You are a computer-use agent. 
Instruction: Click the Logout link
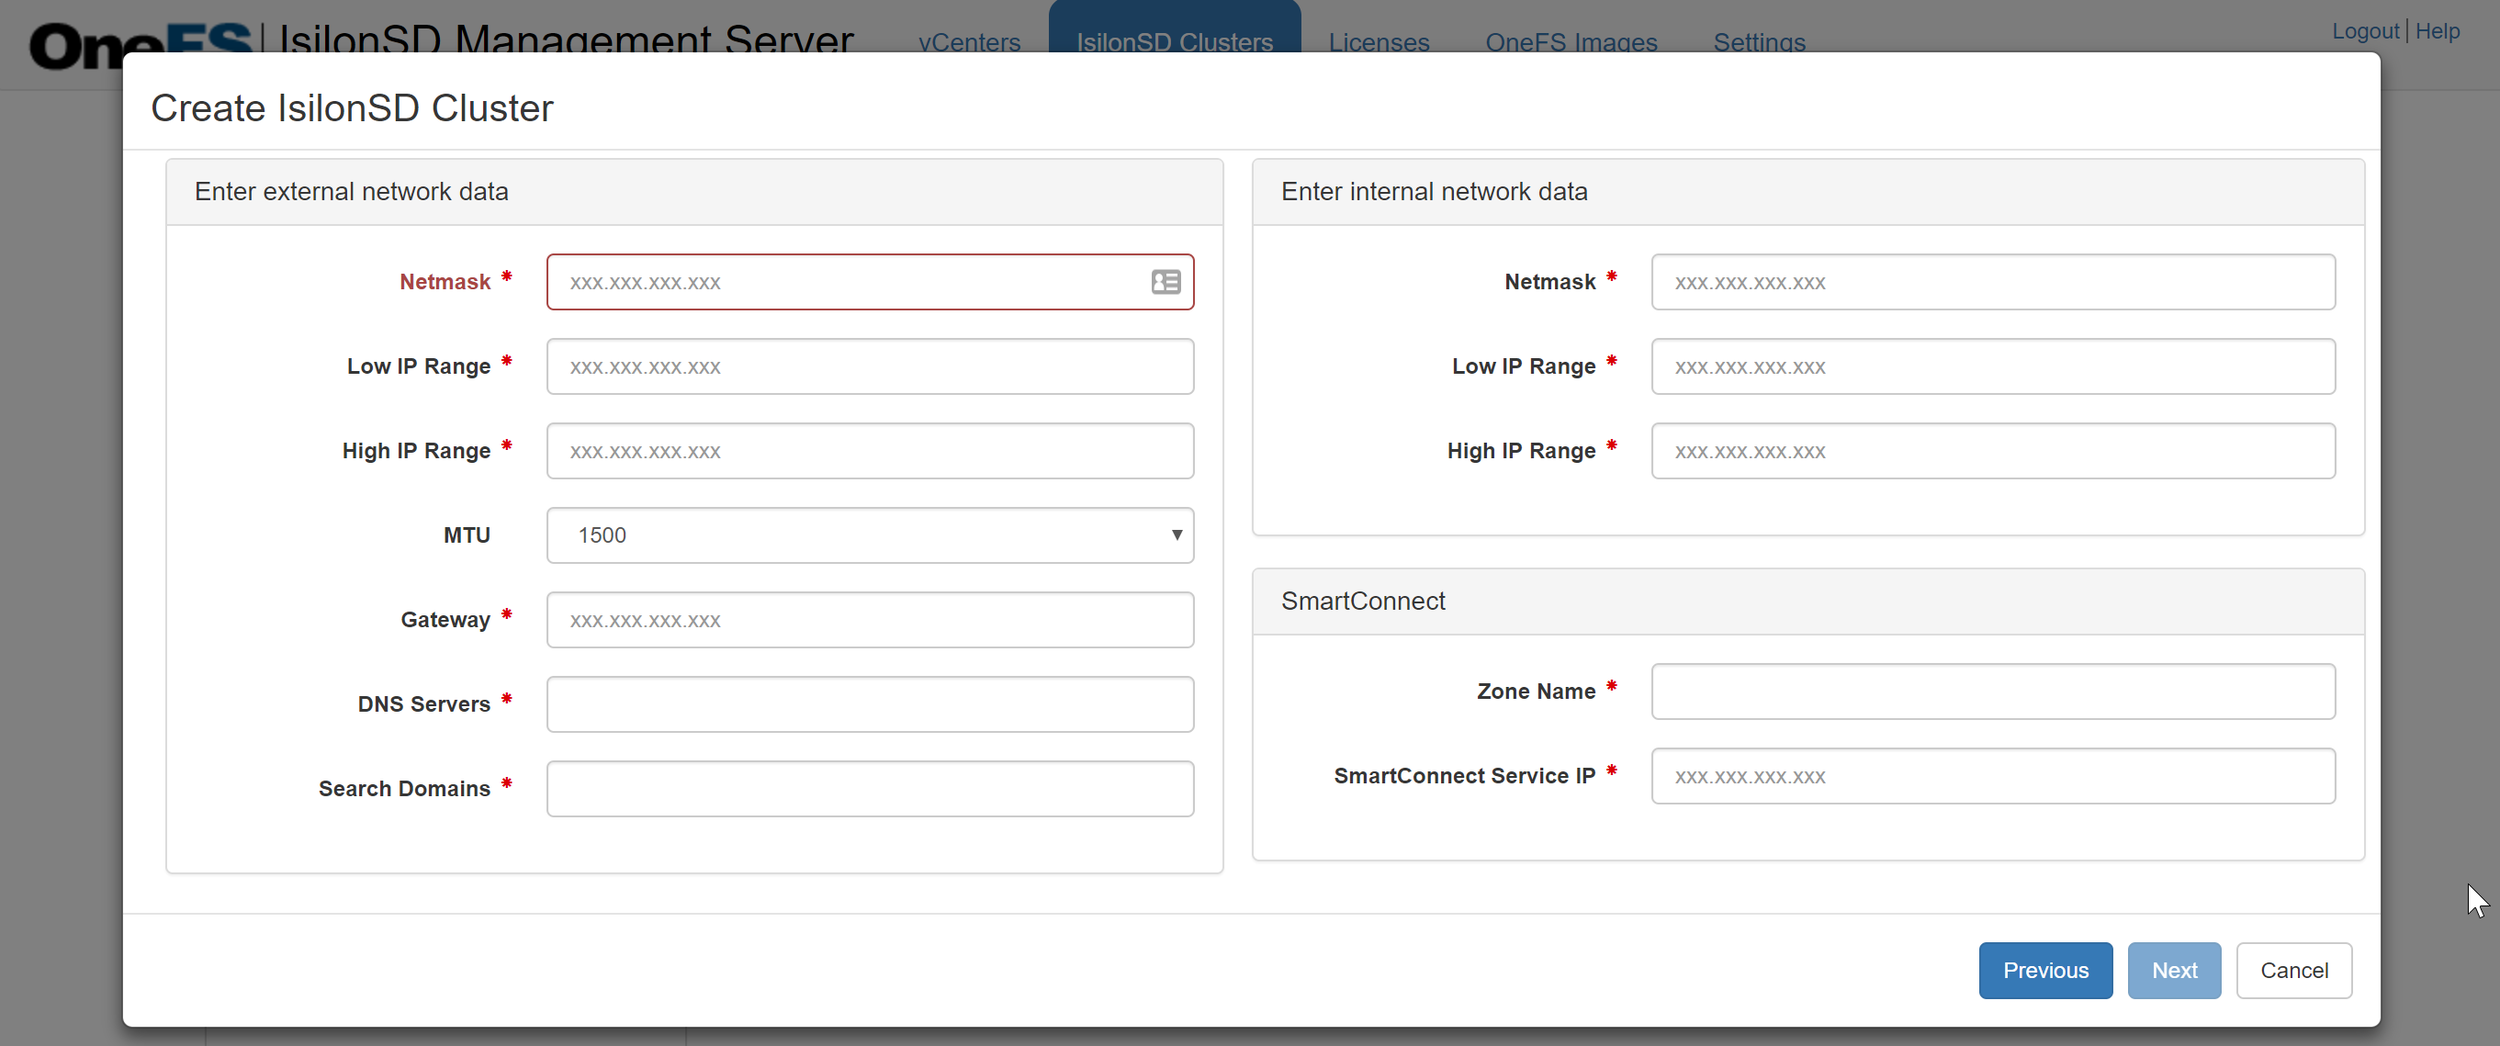2365,31
